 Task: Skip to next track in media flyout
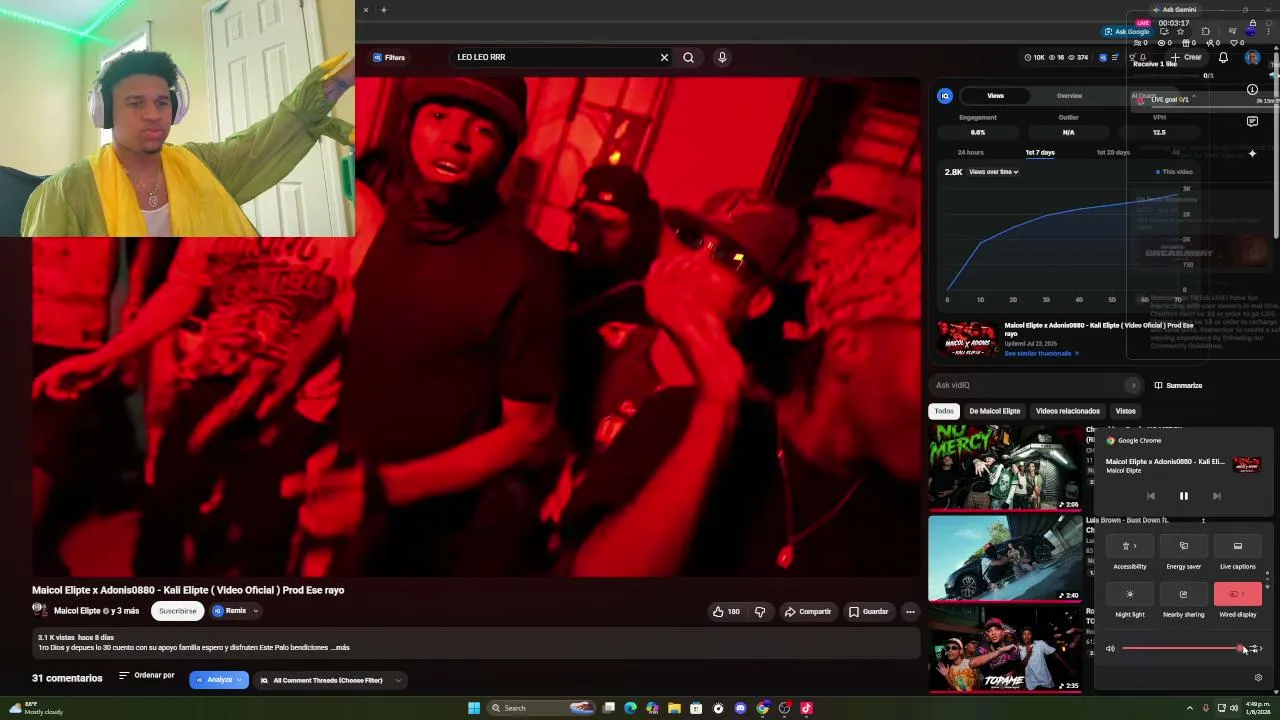(1216, 496)
